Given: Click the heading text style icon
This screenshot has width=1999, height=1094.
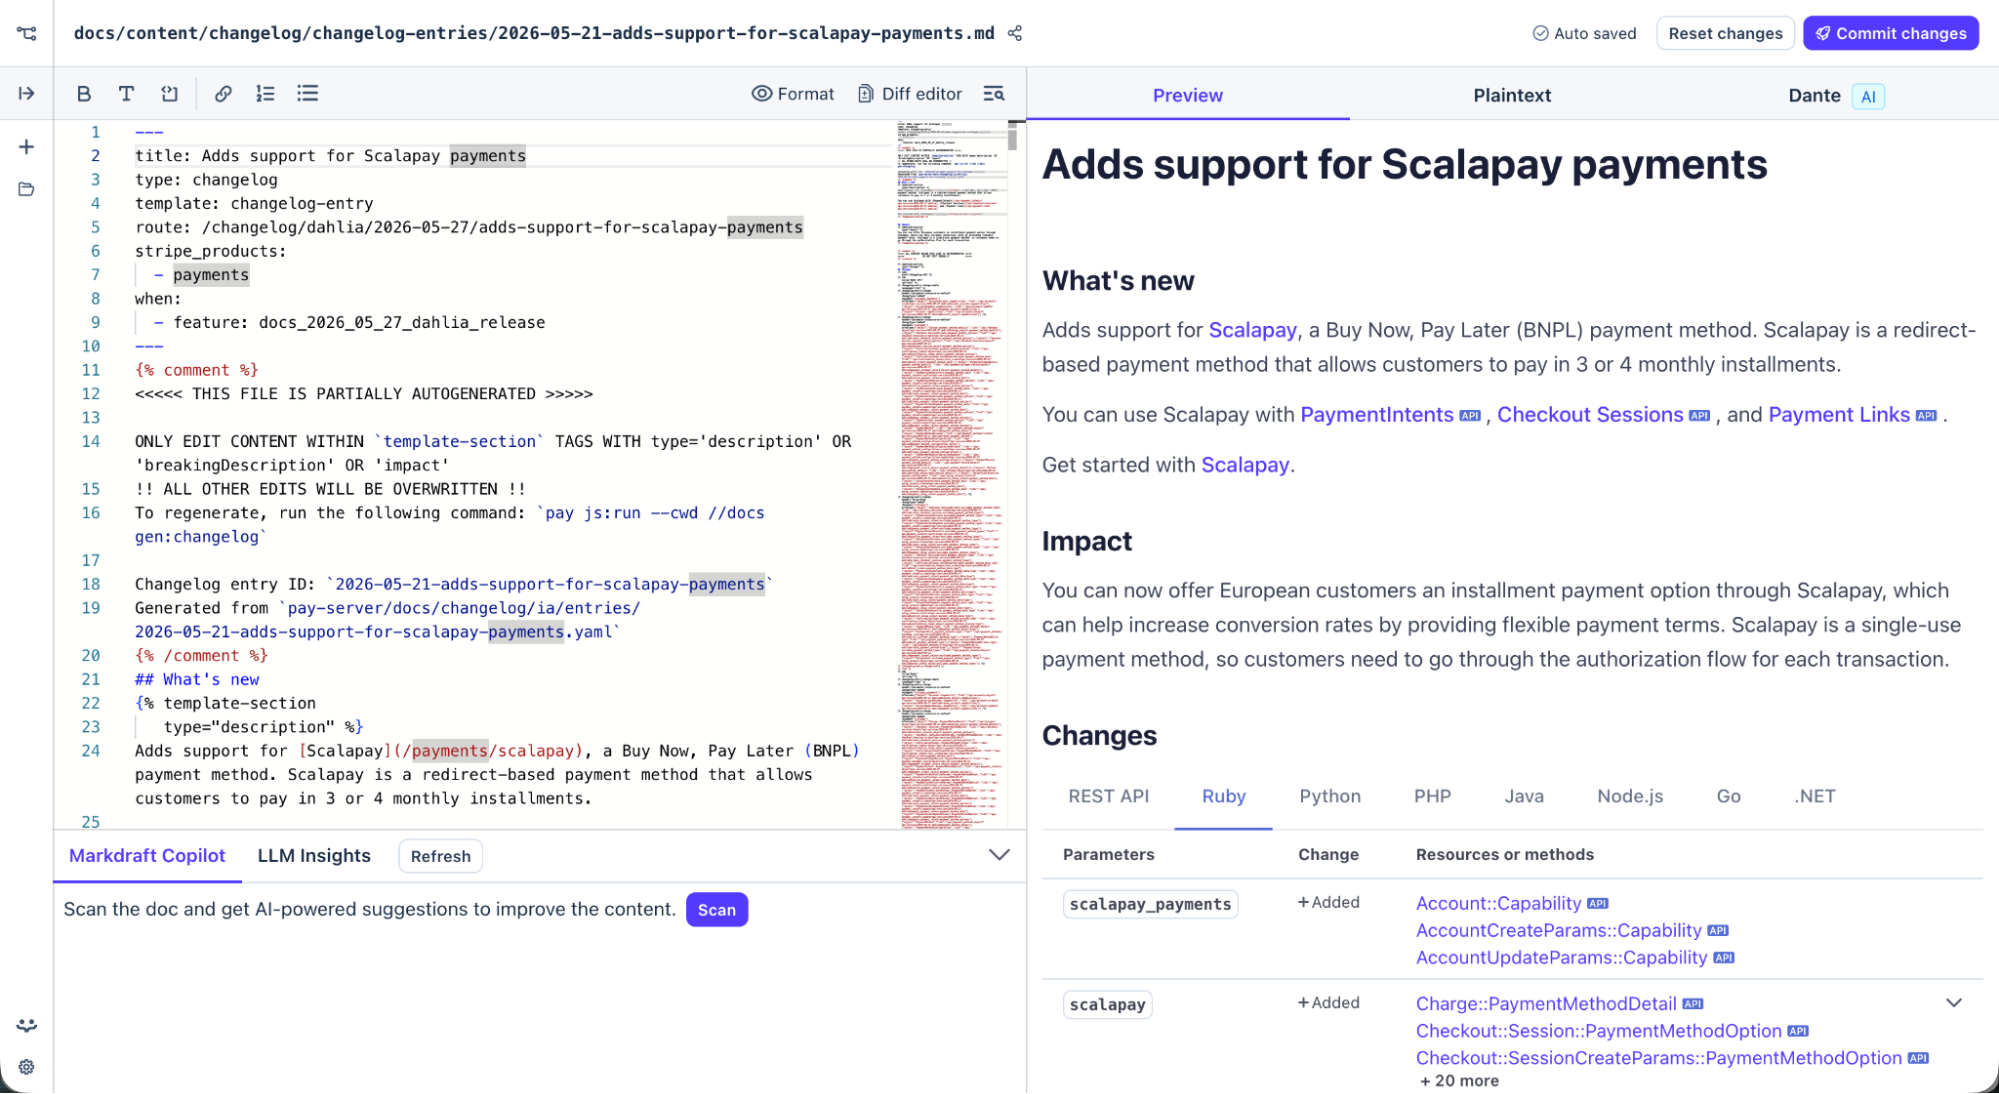Looking at the screenshot, I should (126, 94).
